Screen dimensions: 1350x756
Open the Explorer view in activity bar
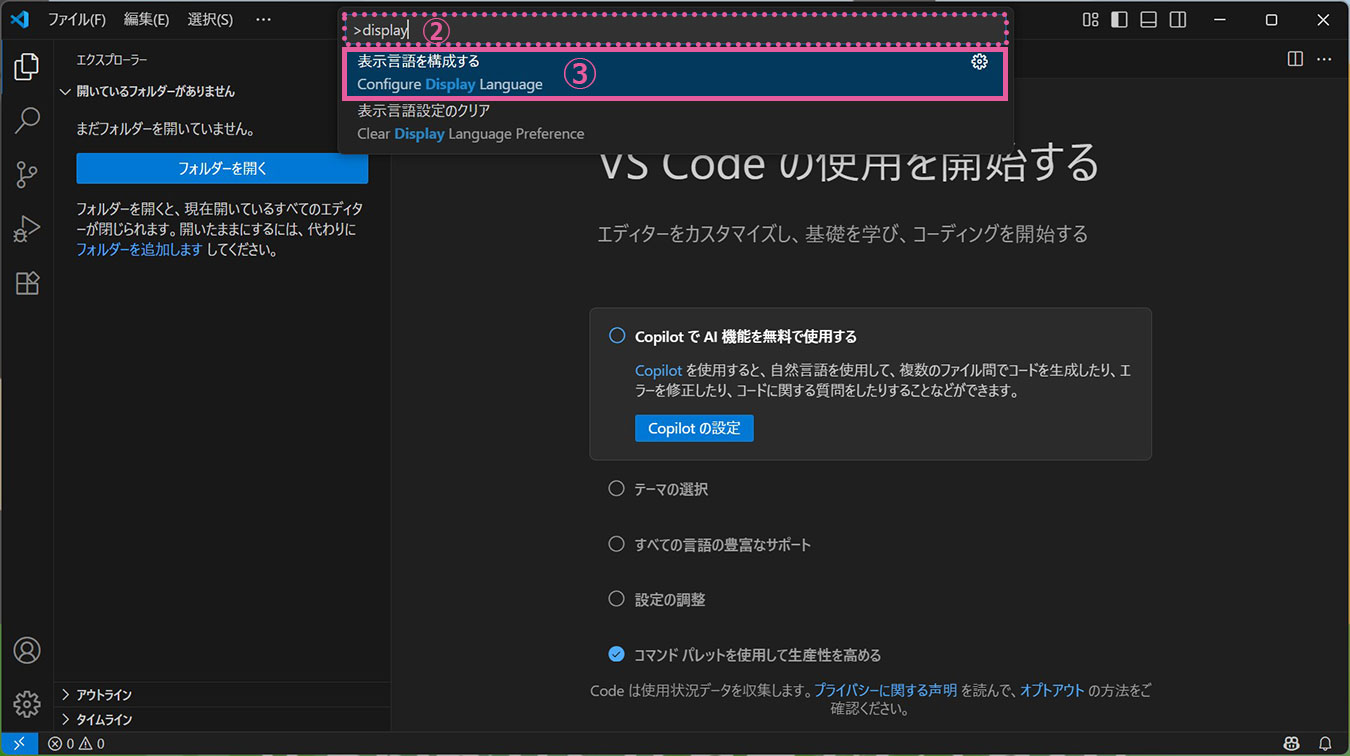27,67
